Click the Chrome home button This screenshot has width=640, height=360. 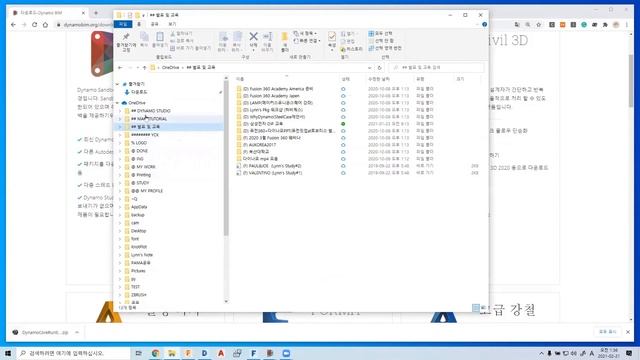[45, 24]
